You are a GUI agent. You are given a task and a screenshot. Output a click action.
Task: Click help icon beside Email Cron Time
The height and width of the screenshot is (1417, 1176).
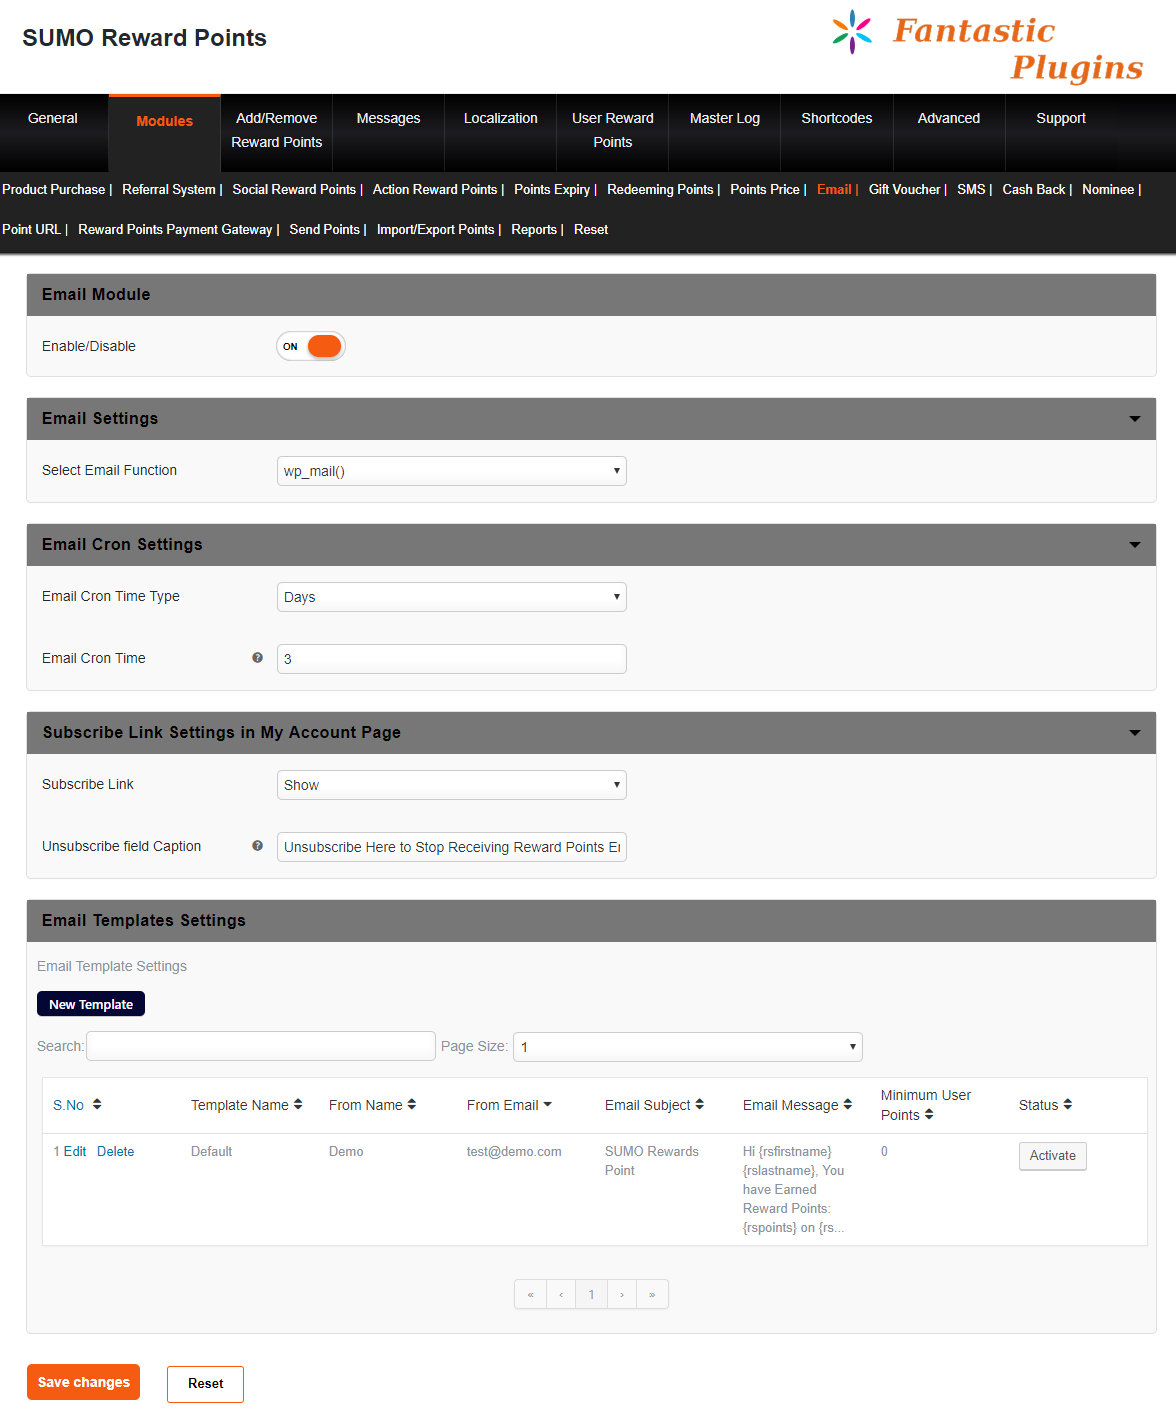[257, 658]
